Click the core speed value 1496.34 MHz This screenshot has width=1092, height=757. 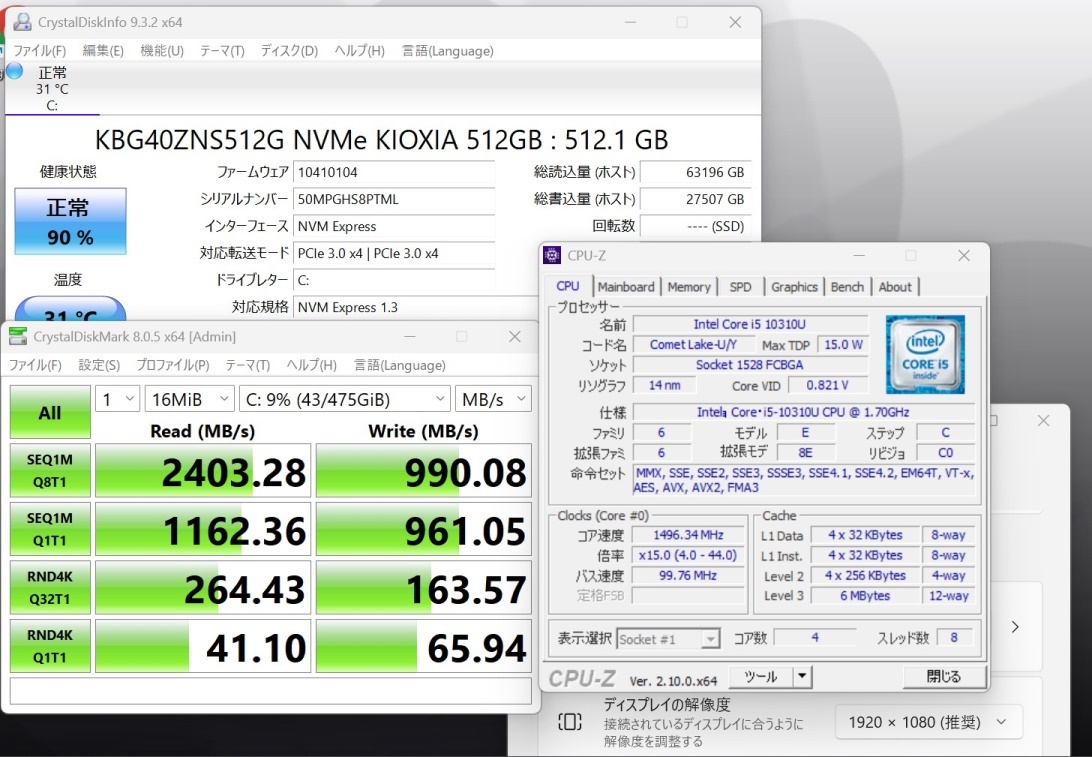688,535
